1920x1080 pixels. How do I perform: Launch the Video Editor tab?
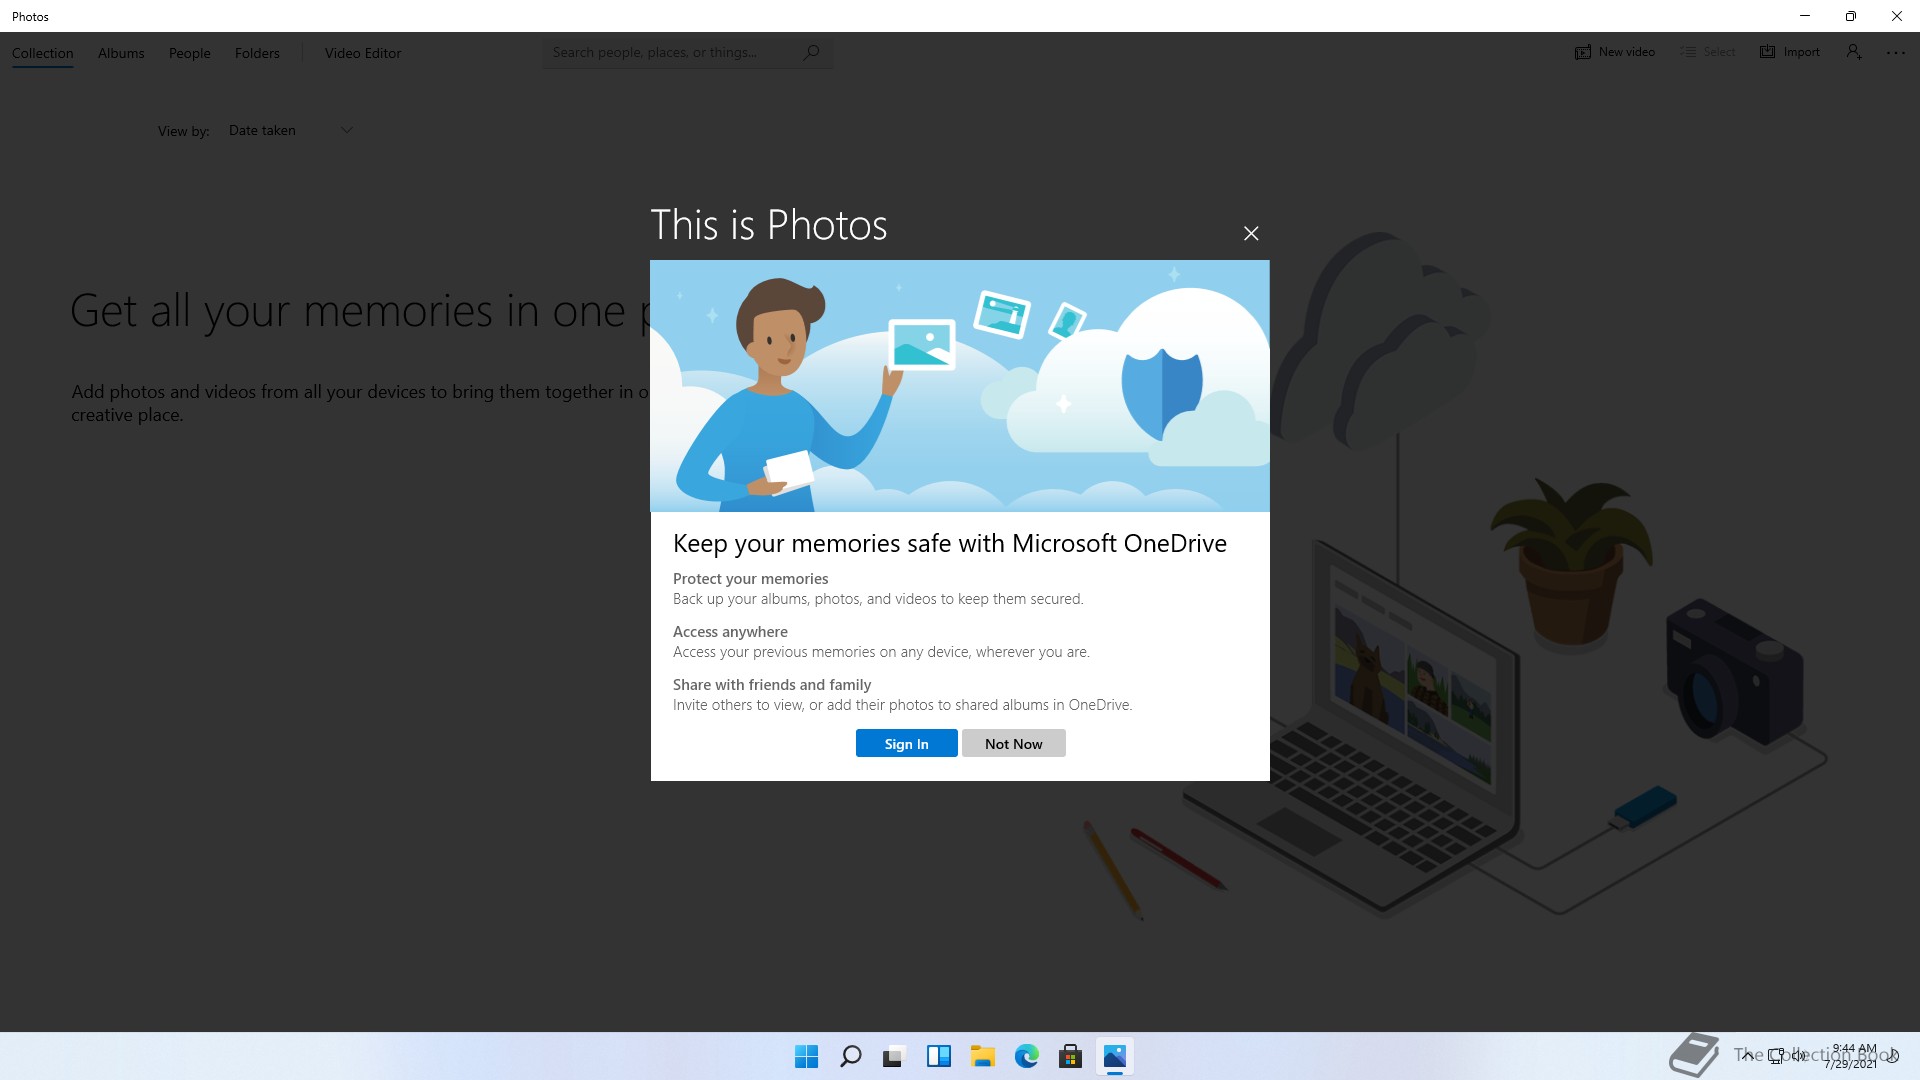pyautogui.click(x=363, y=53)
